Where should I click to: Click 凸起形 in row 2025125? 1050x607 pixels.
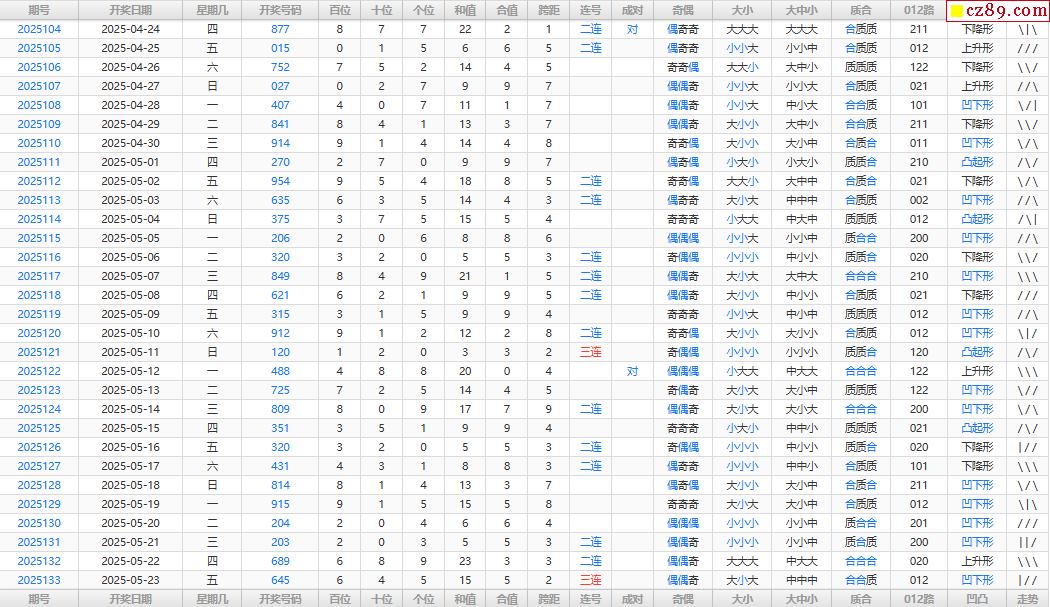tap(978, 428)
